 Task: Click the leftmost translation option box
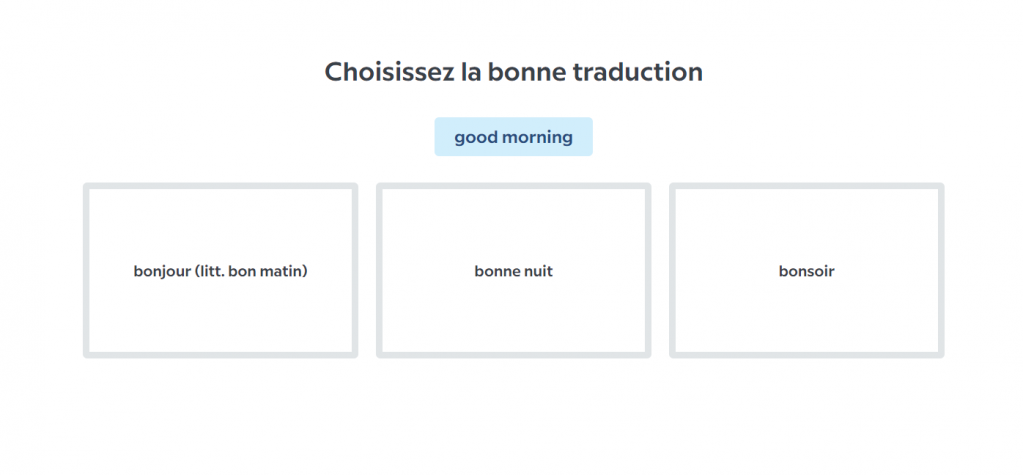[x=220, y=300]
